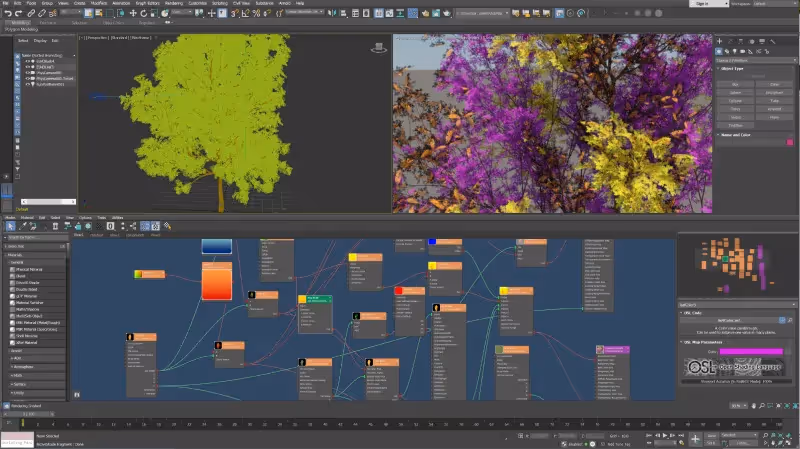Click the Sphere primitive button
Screen dimensions: 800x449
pyautogui.click(x=735, y=92)
